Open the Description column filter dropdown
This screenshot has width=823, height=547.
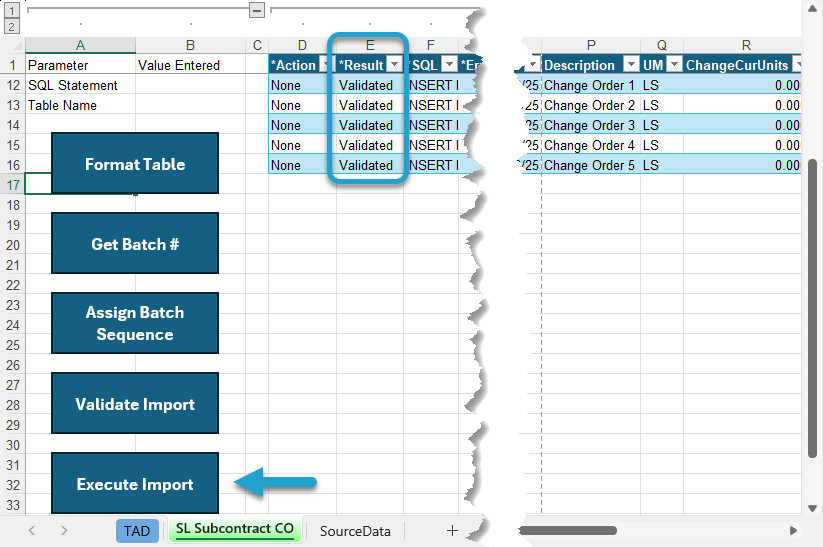tap(631, 65)
